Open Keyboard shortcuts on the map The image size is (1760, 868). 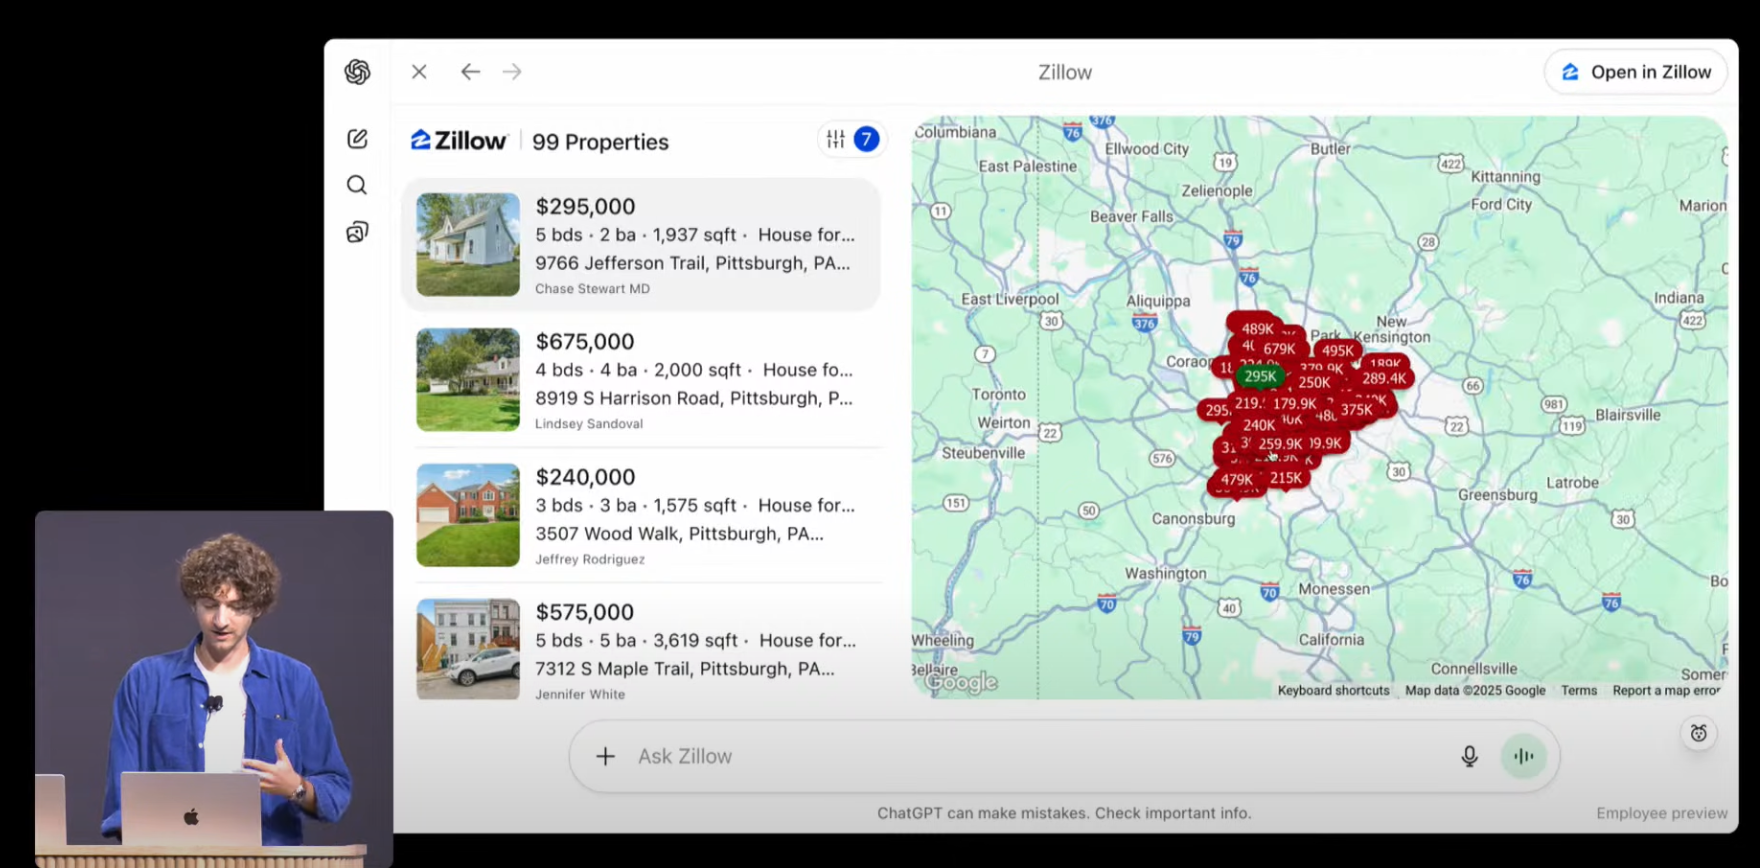(x=1333, y=691)
